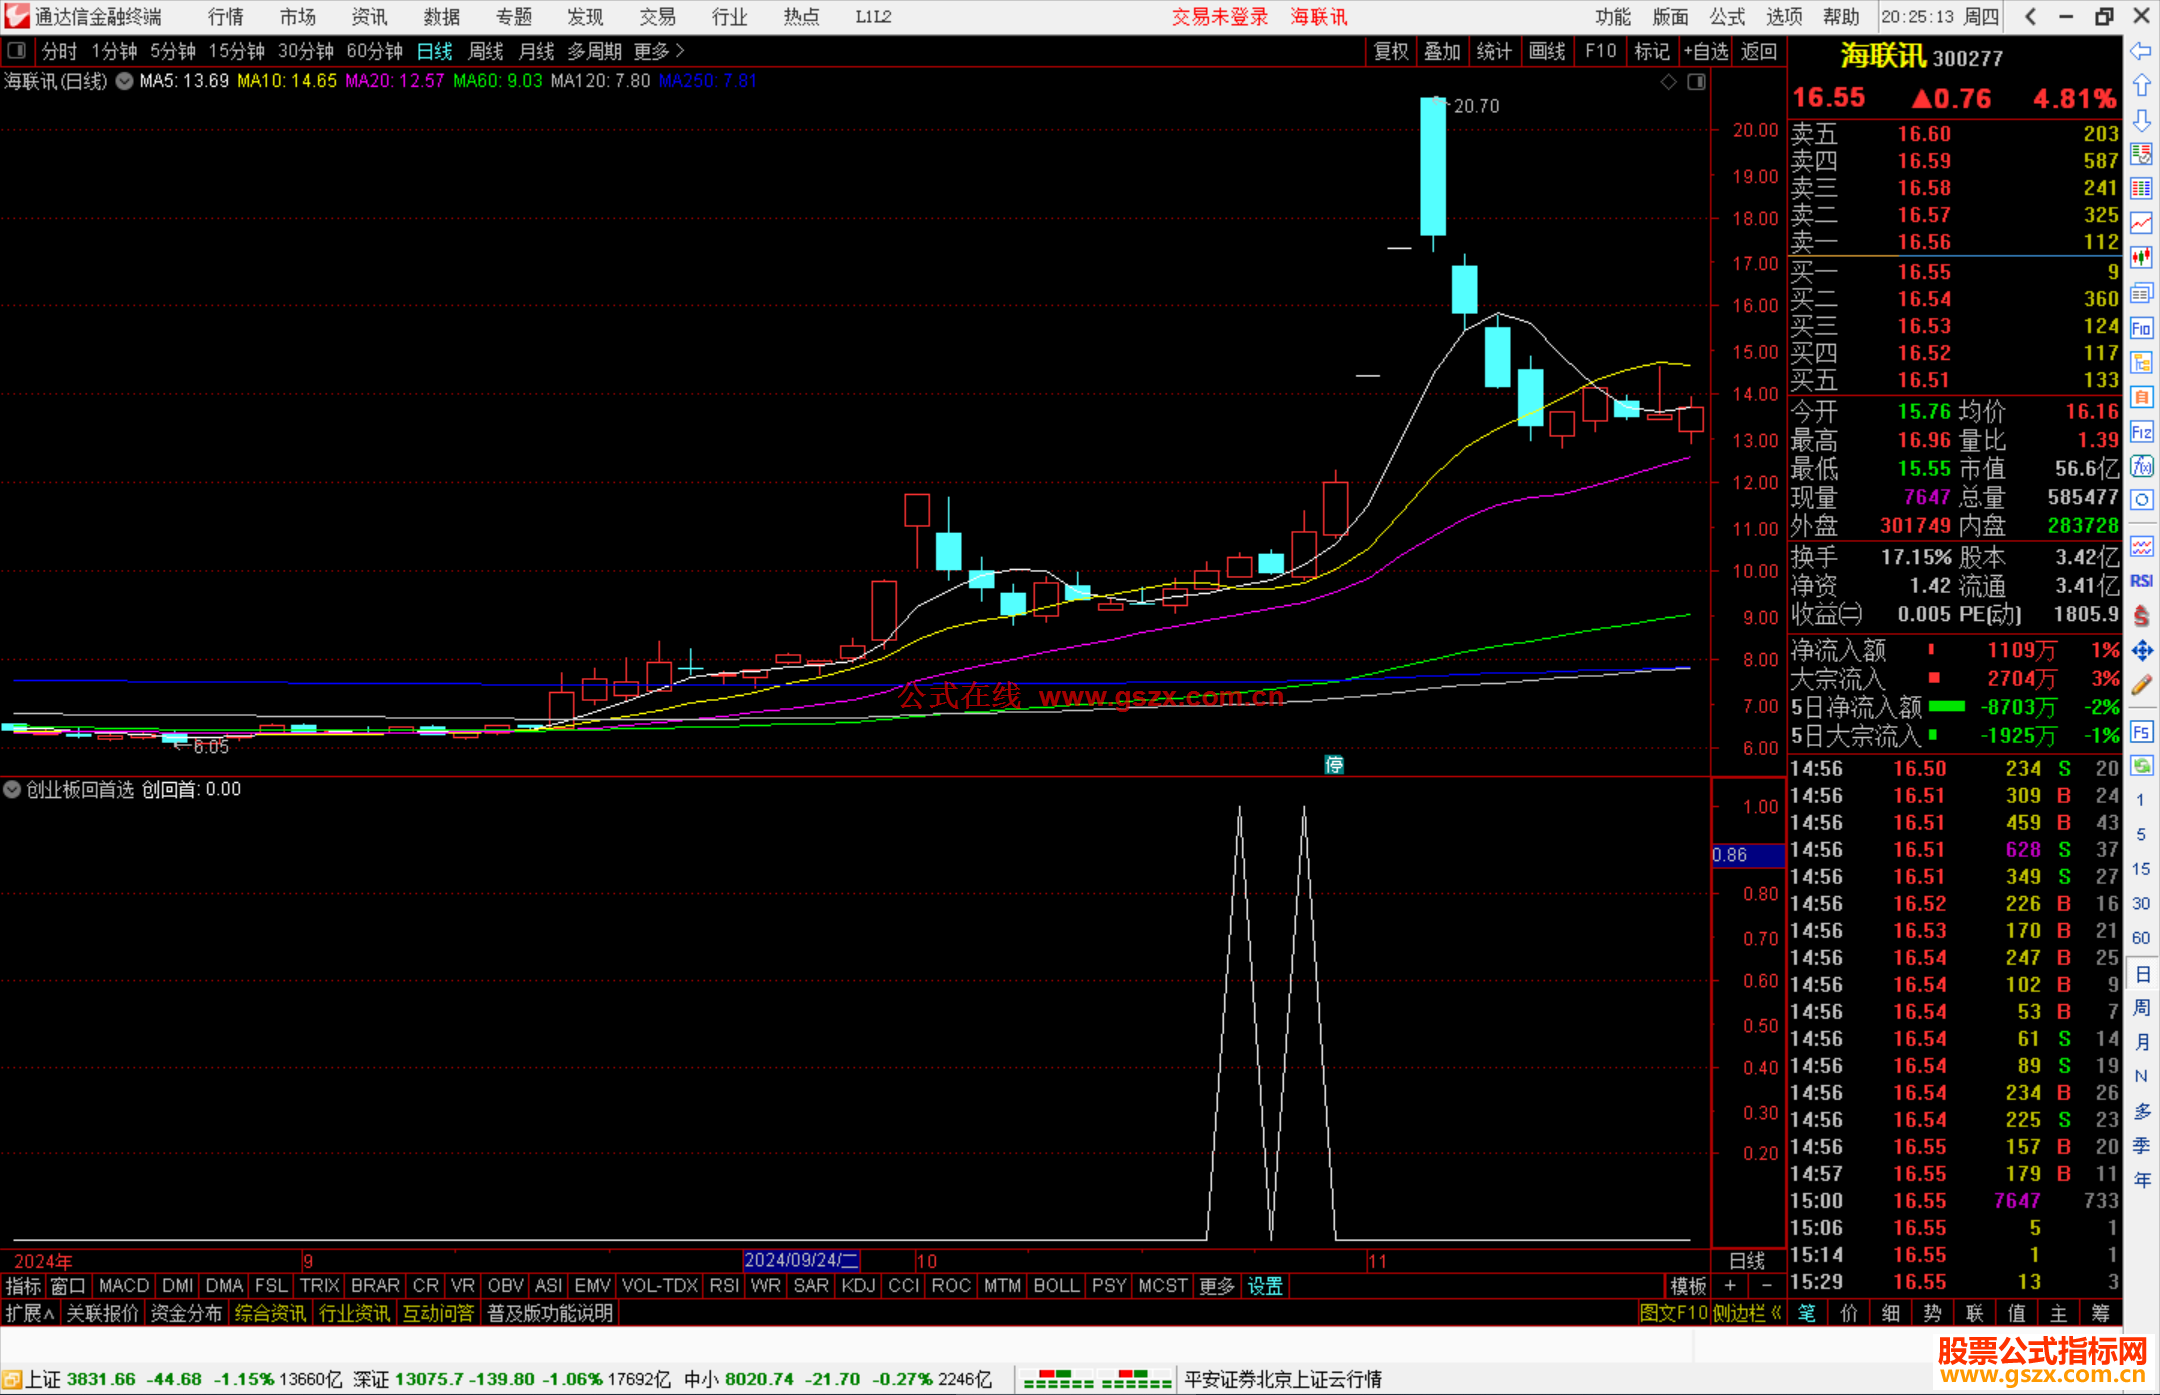
Task: Open the 选项 menu
Action: (x=1784, y=17)
